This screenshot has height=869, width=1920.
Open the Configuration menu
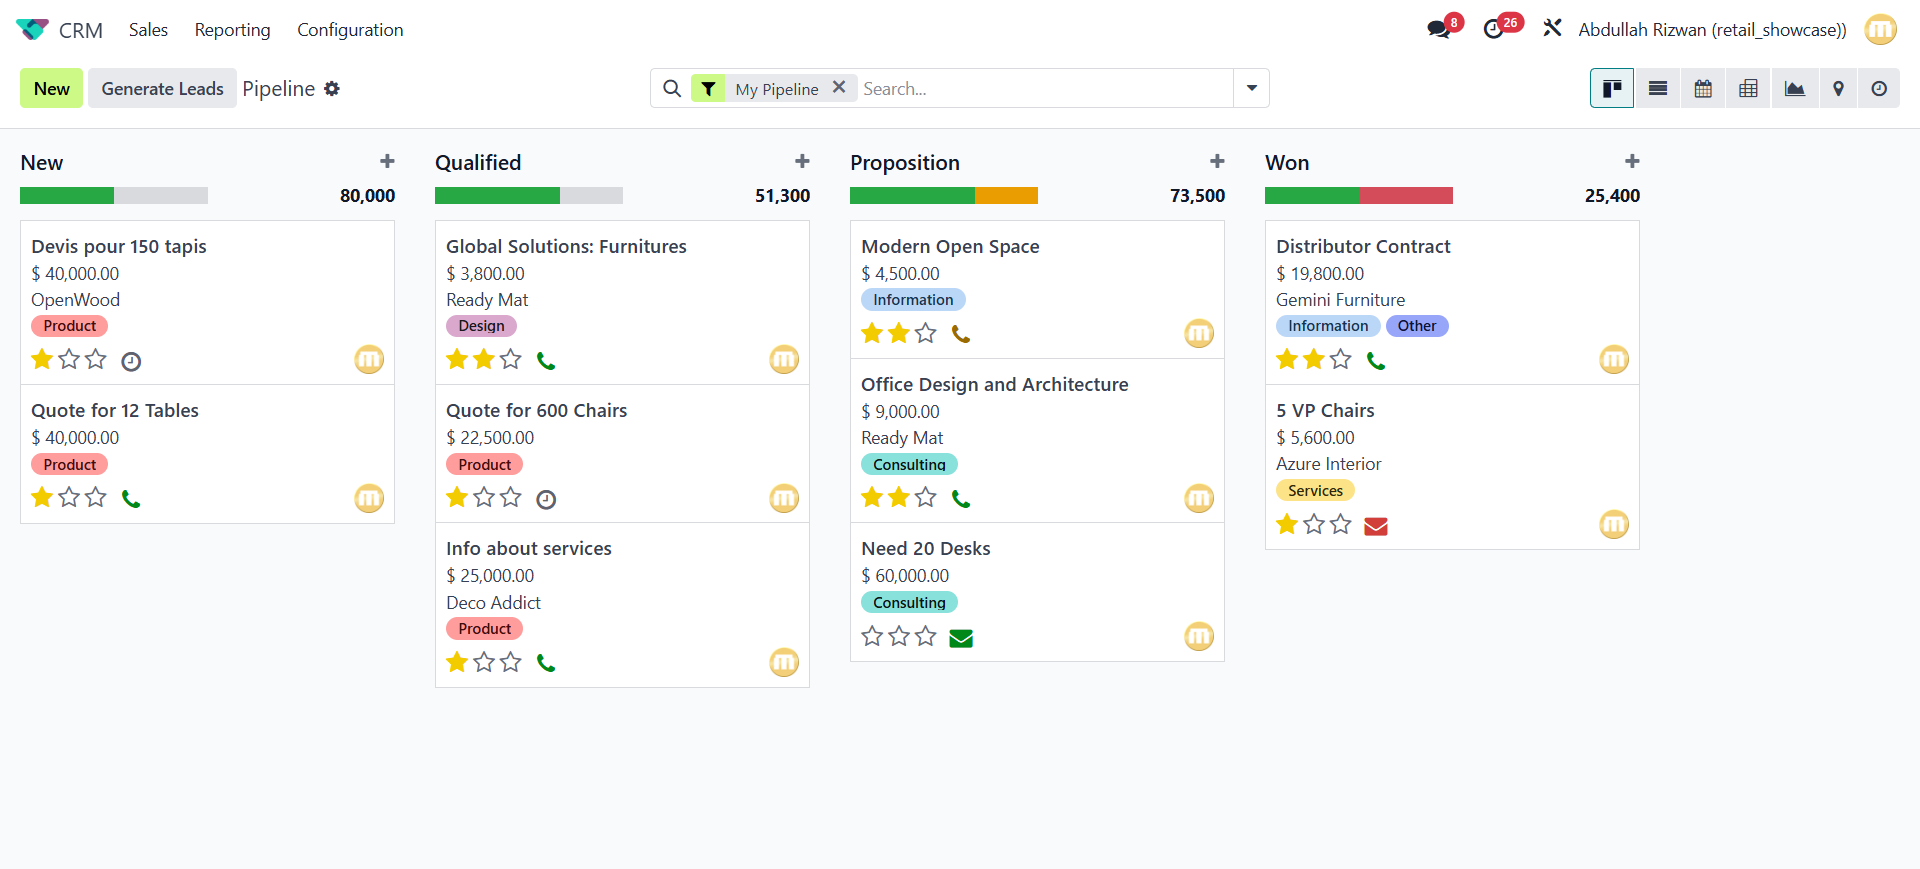point(350,30)
